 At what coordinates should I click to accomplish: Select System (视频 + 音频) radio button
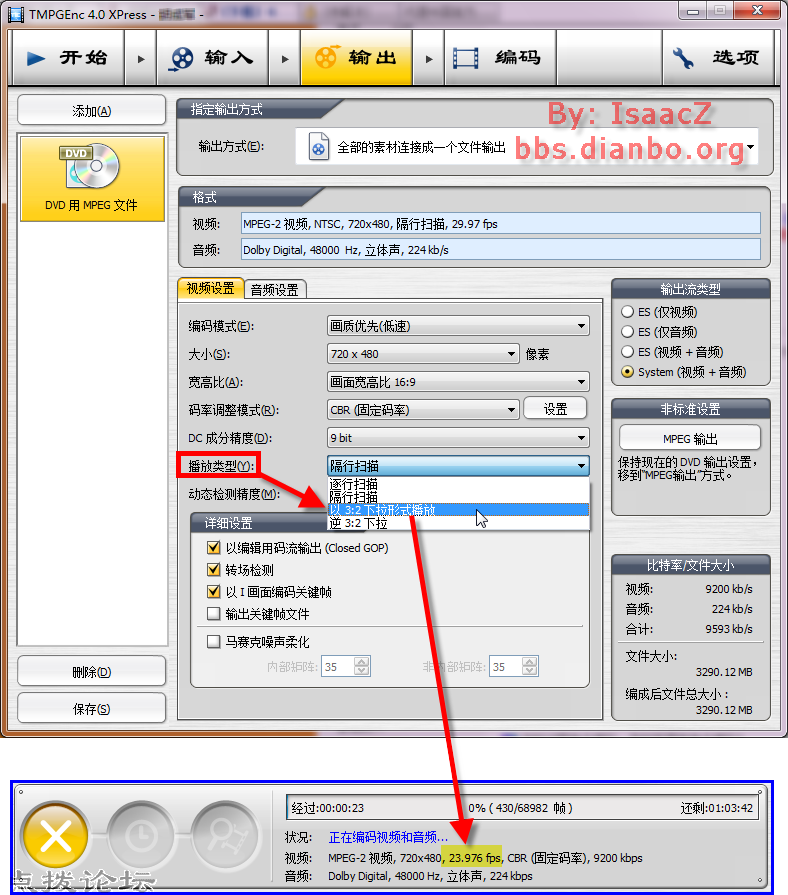[628, 372]
